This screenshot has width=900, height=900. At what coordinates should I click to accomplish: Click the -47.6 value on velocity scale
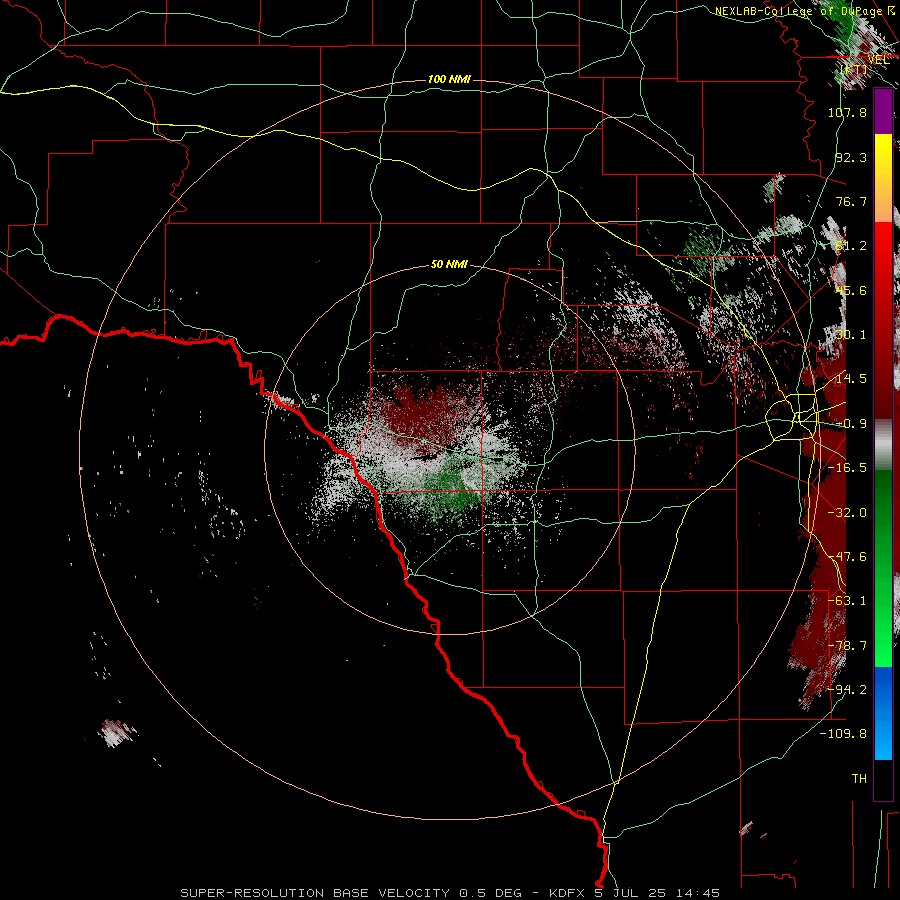pyautogui.click(x=847, y=557)
